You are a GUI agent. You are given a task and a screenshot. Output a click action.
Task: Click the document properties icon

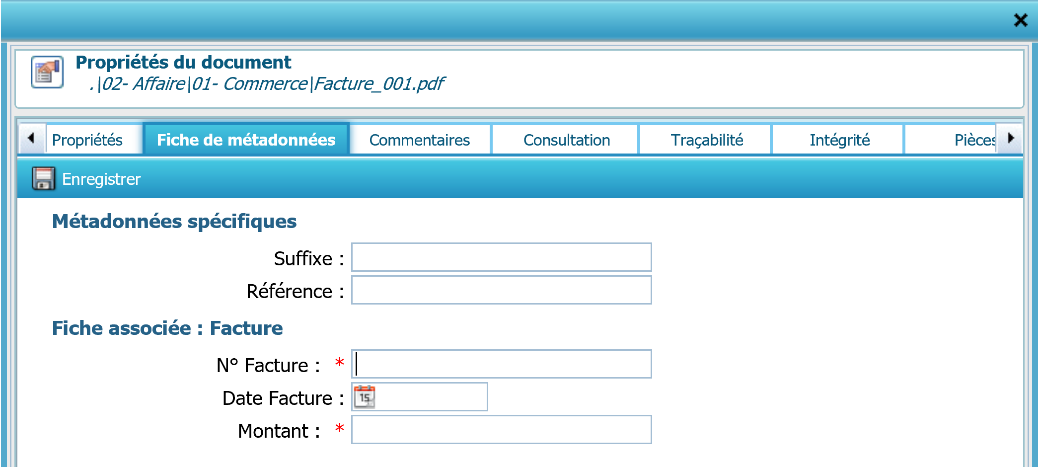[x=47, y=73]
